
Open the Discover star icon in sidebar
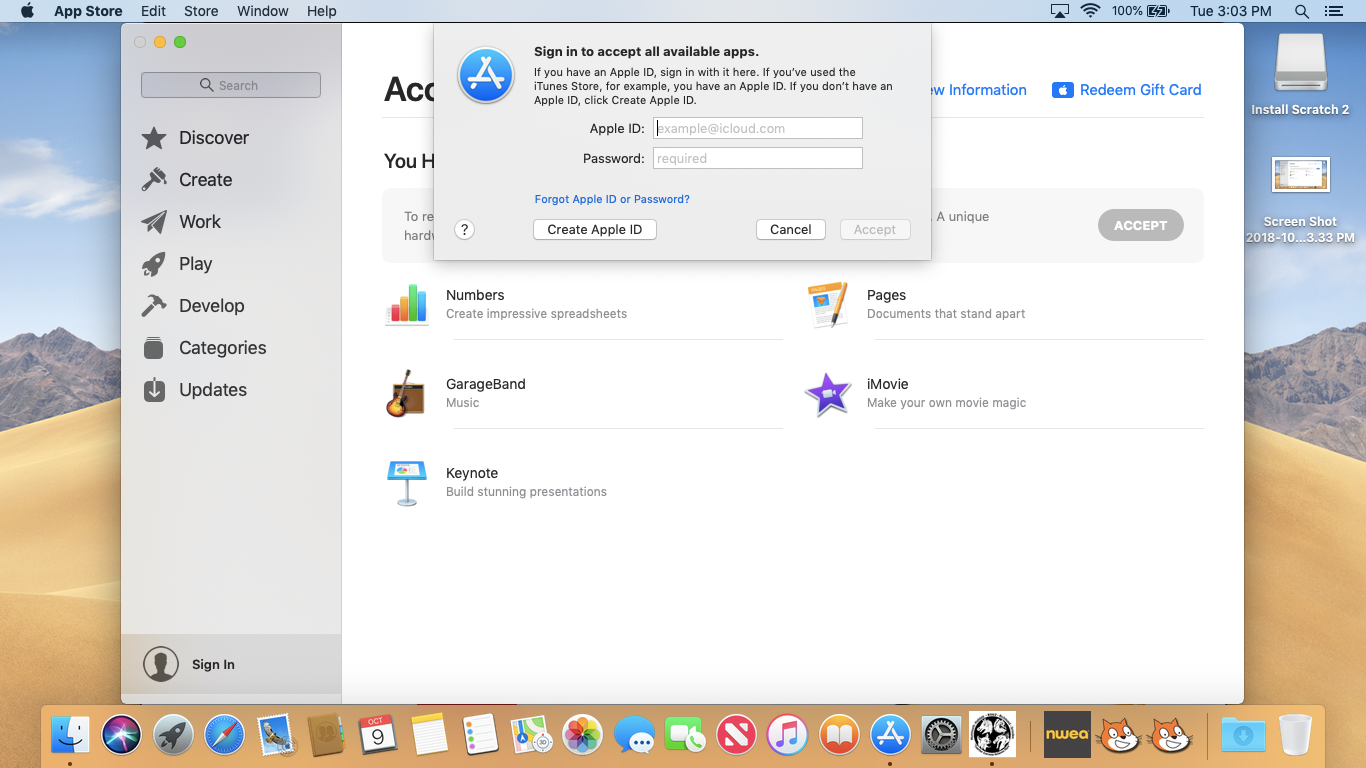(x=154, y=138)
